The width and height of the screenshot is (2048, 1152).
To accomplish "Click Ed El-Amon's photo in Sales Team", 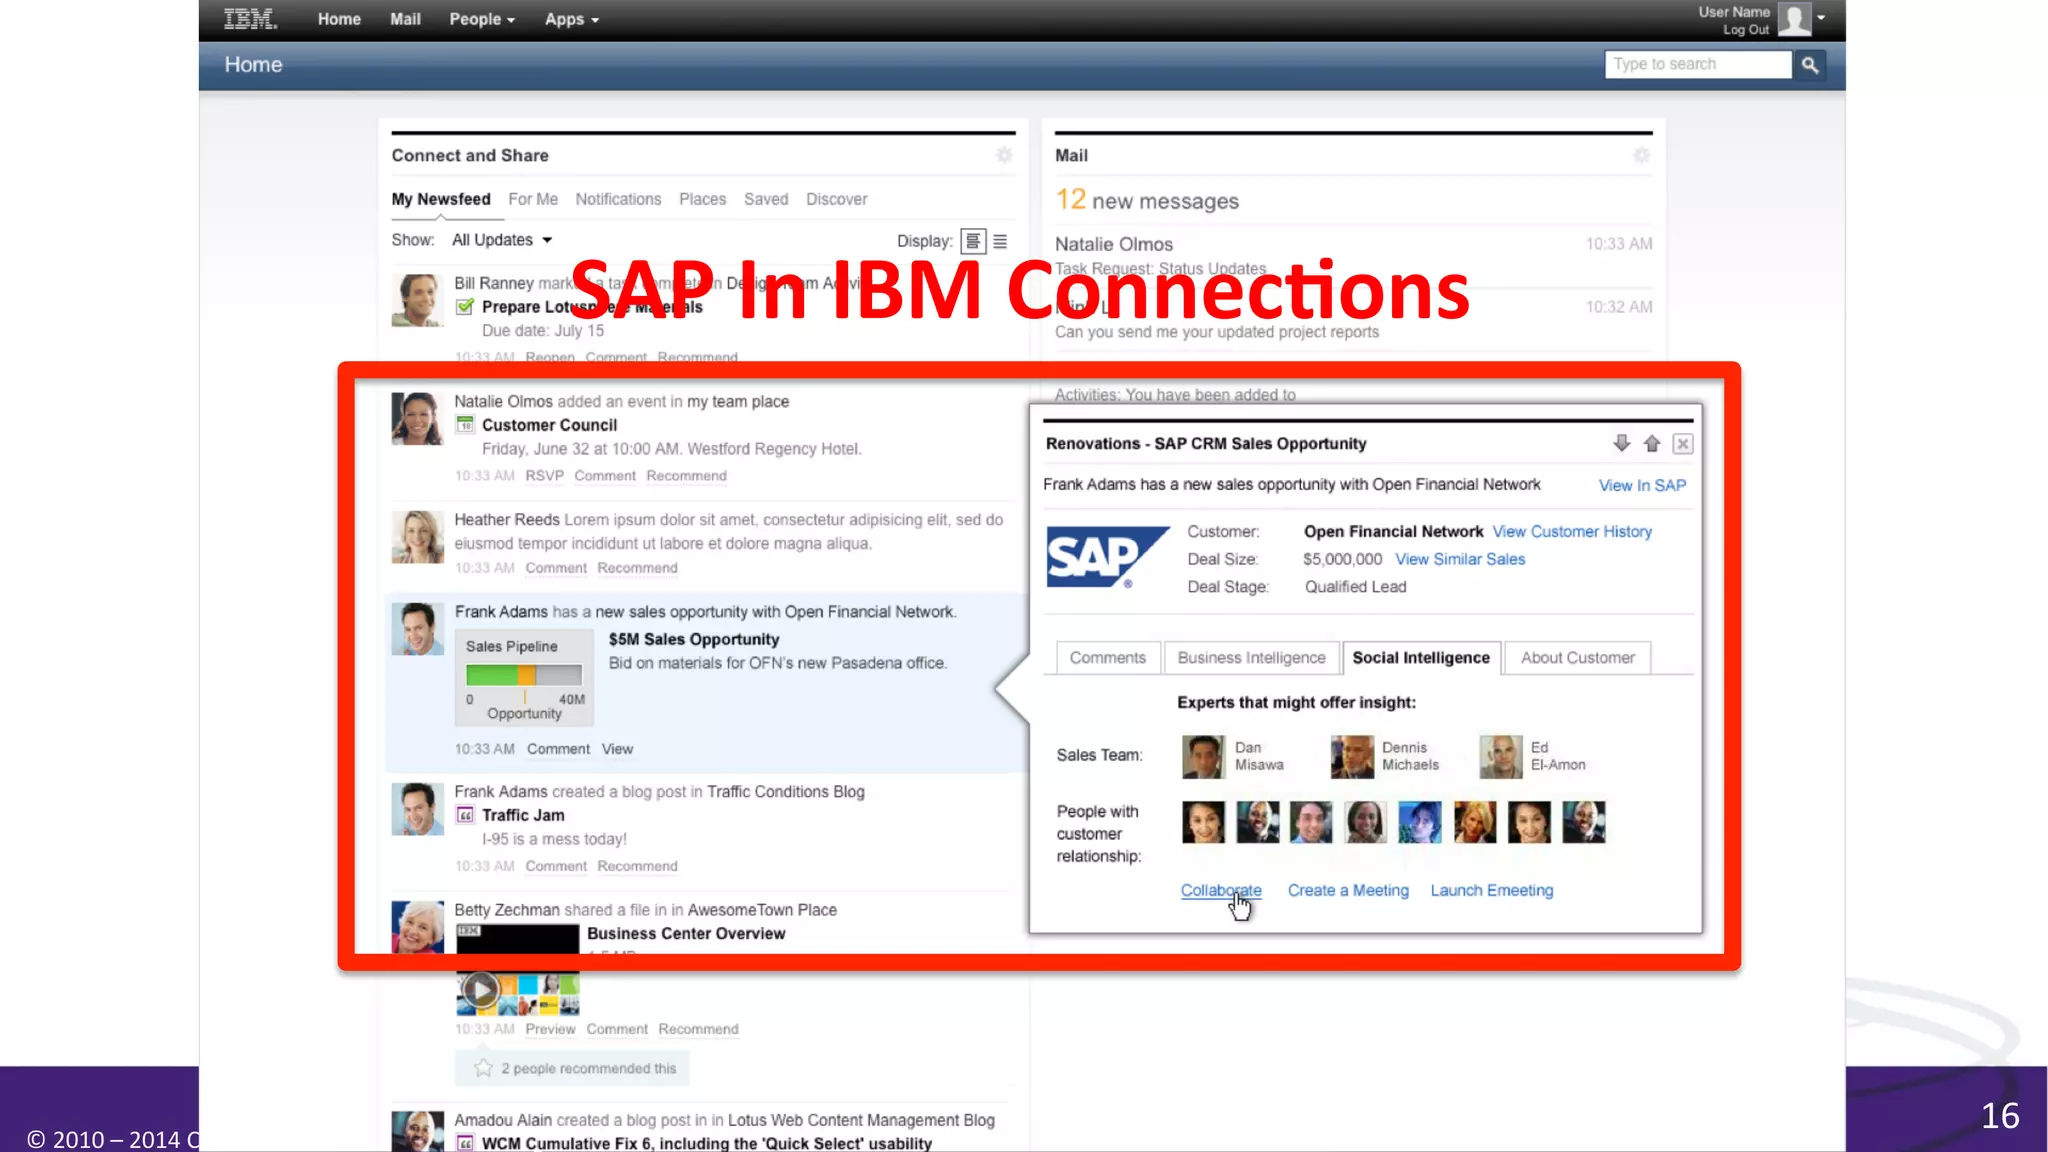I will tap(1501, 757).
